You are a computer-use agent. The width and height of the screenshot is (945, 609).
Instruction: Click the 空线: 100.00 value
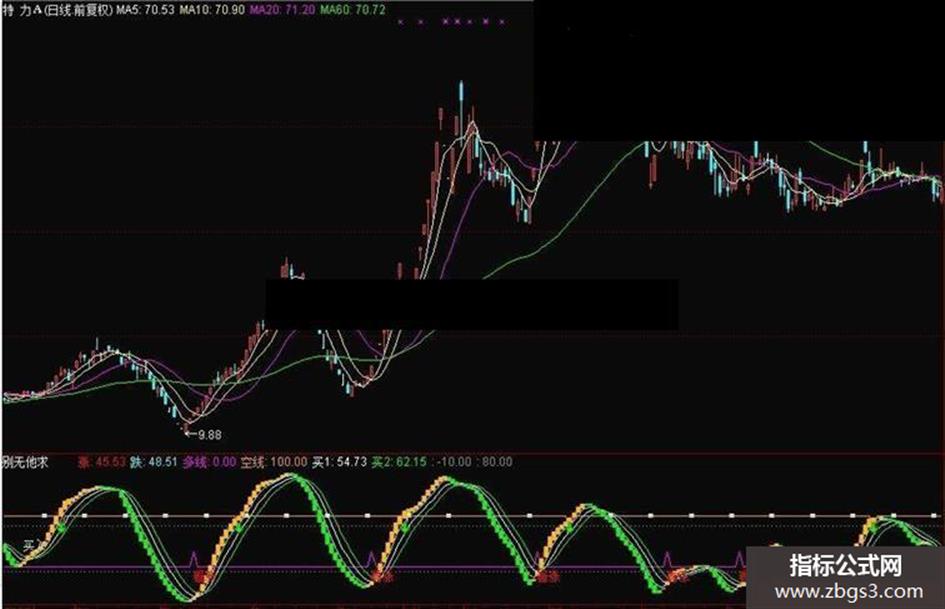274,462
